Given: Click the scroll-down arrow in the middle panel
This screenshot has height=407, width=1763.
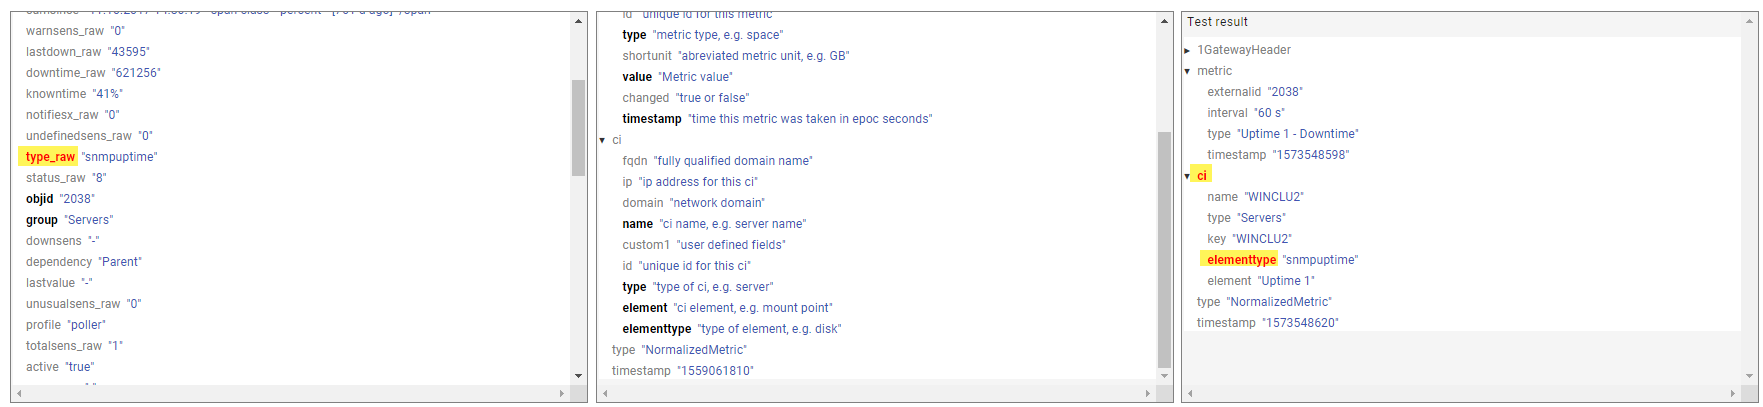Looking at the screenshot, I should [1164, 376].
